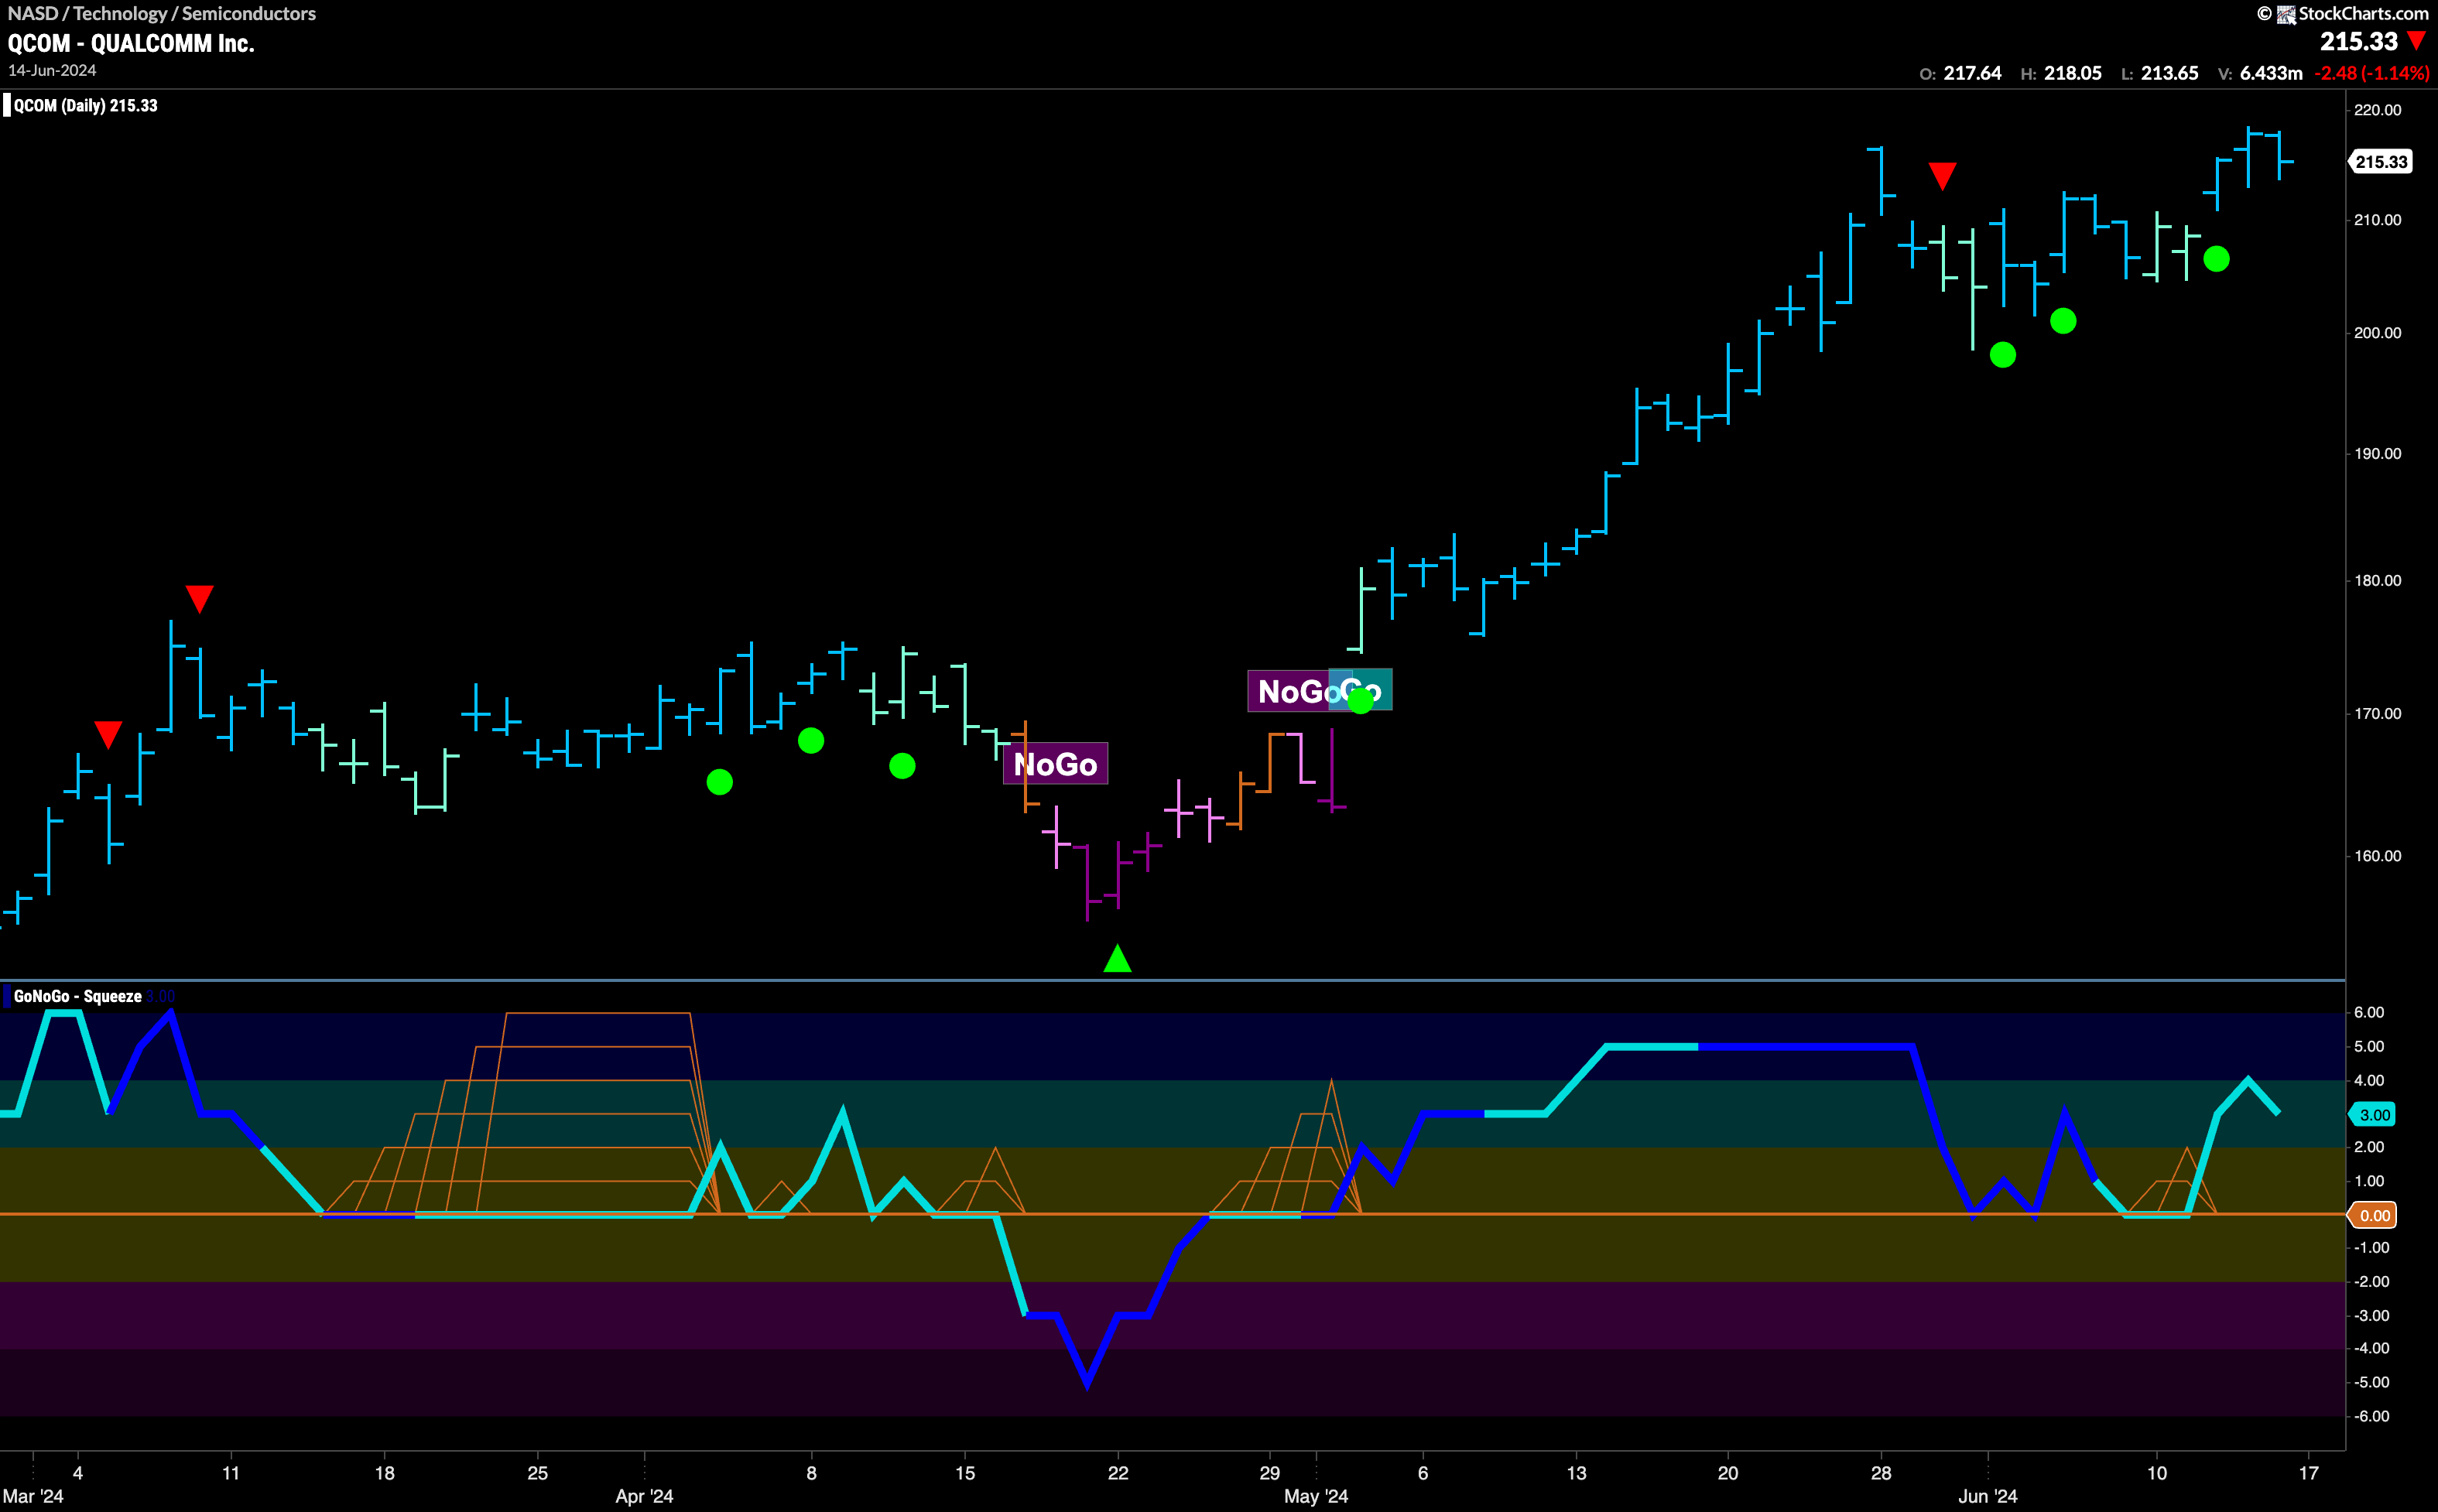Click the 3.00 squeeze value tag
The image size is (2438, 1512).
point(2372,1114)
